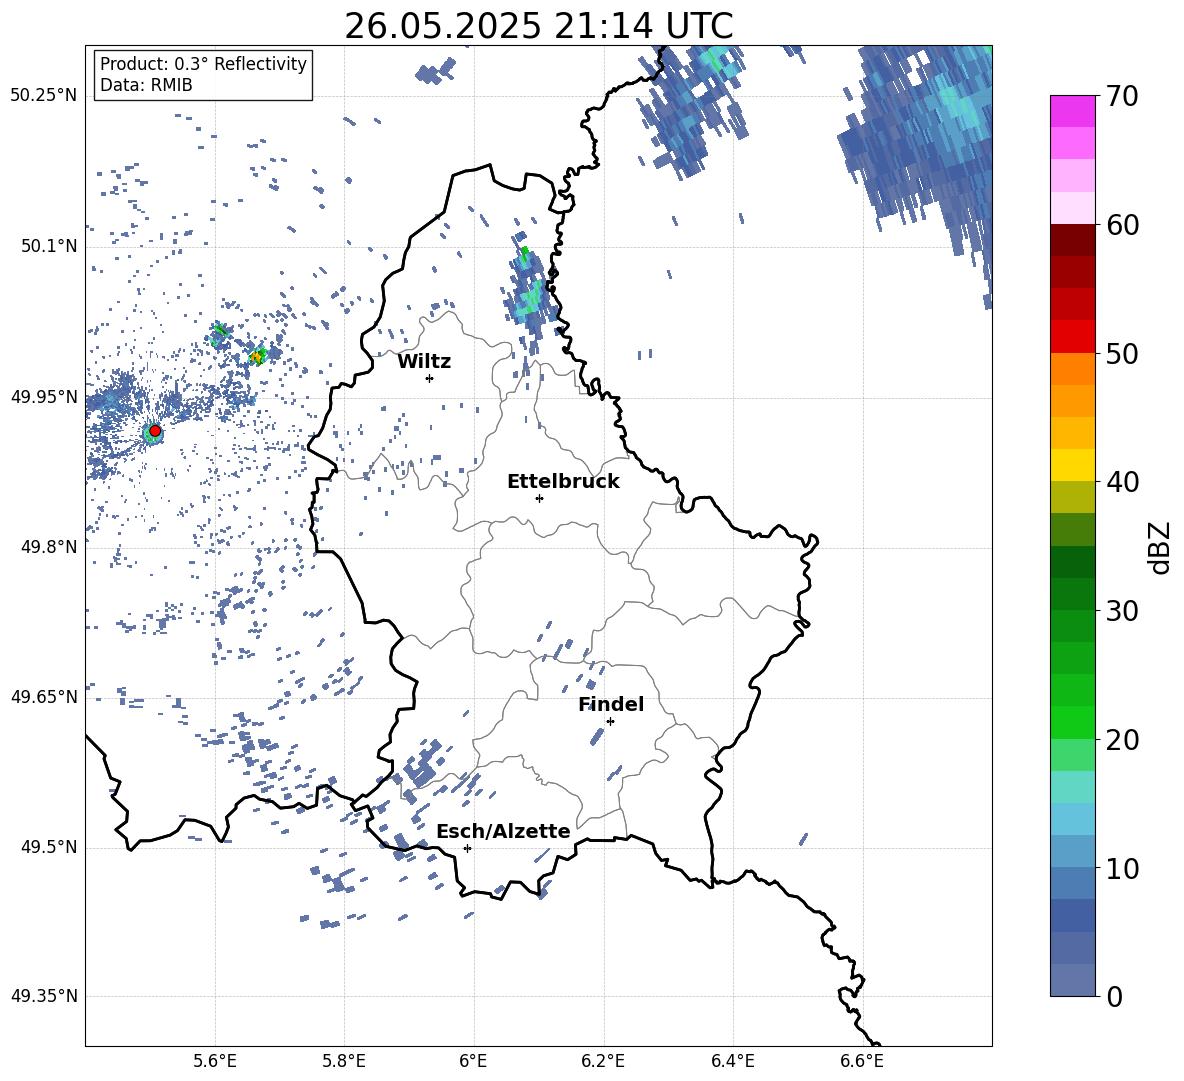Click the colorbar tick label 20

tap(1122, 739)
